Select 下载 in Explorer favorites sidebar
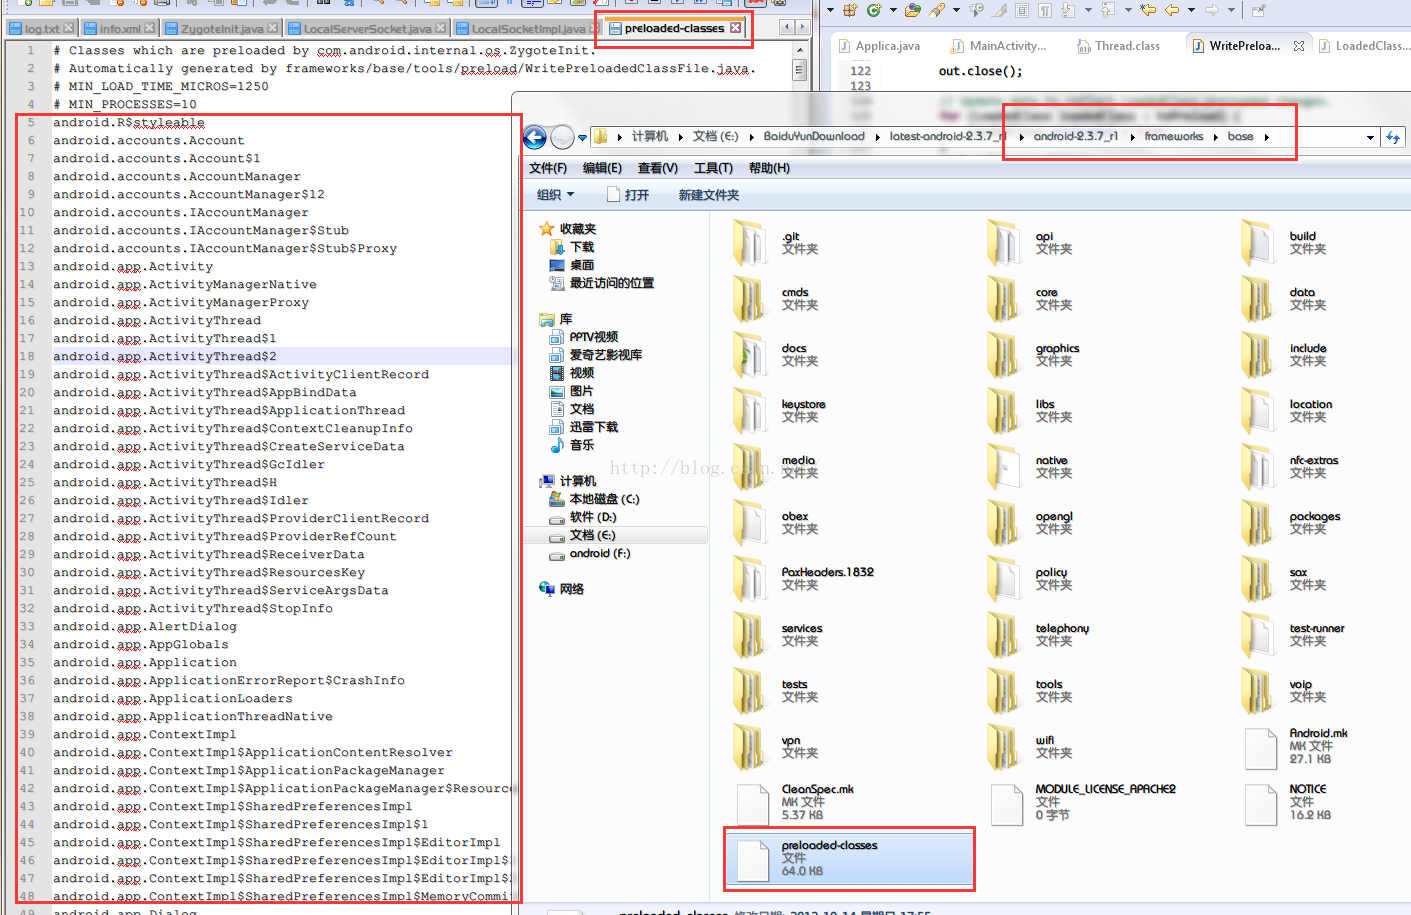The height and width of the screenshot is (915, 1411). (x=572, y=247)
